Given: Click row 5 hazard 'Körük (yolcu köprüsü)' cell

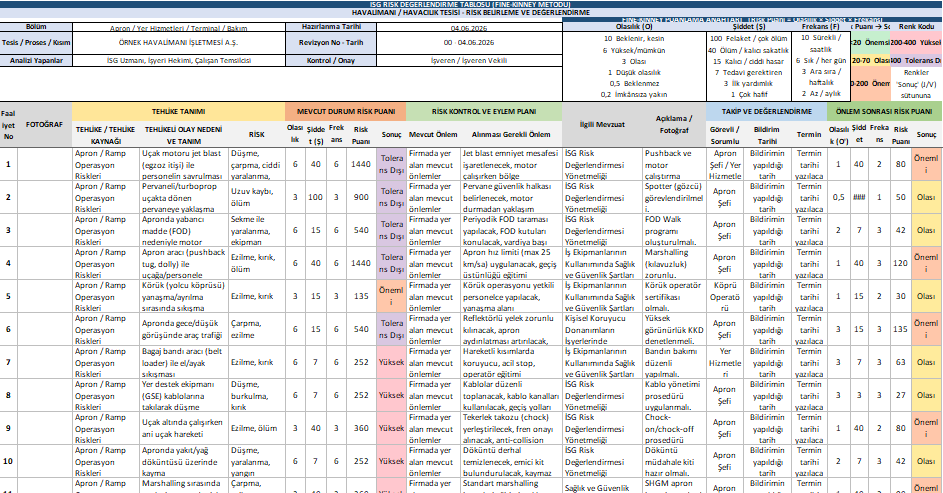Looking at the screenshot, I should (x=184, y=296).
